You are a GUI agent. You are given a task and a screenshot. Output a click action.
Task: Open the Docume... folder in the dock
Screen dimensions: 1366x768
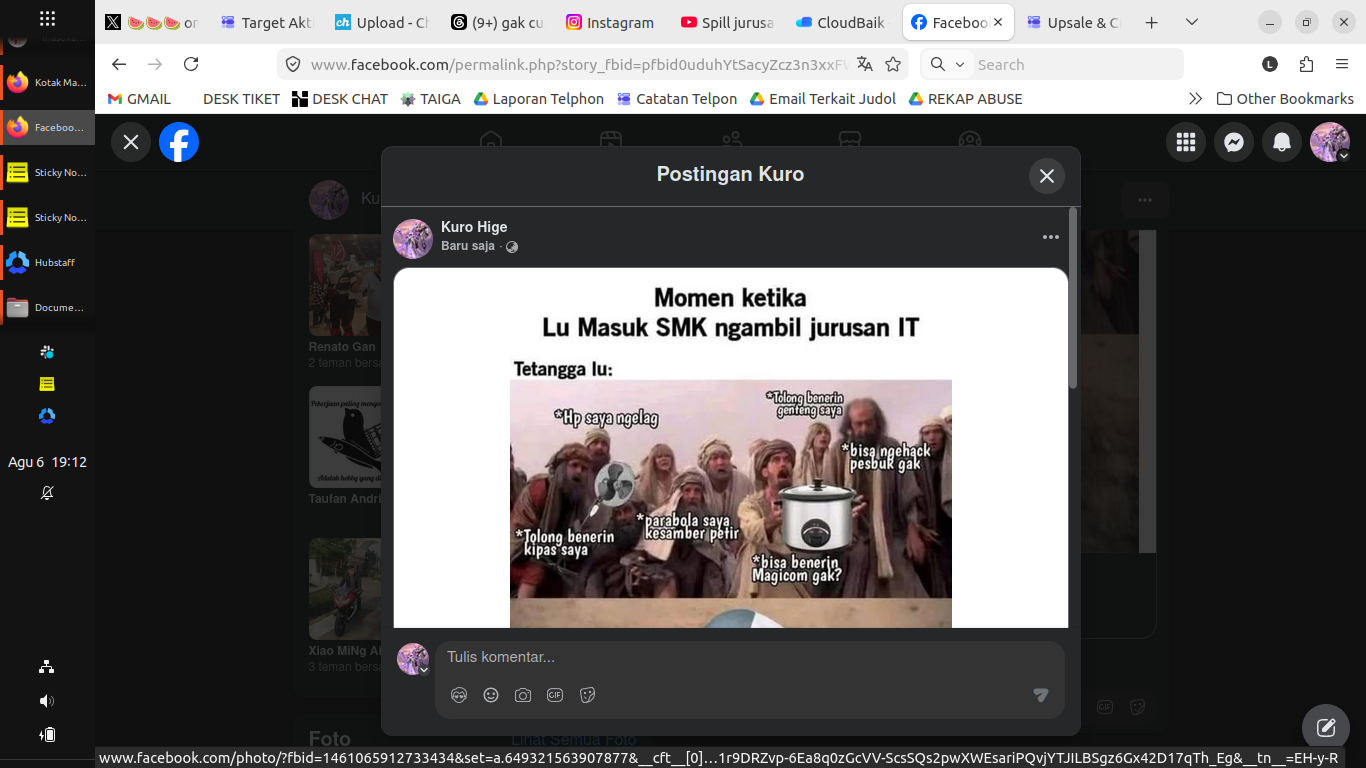coord(47,307)
